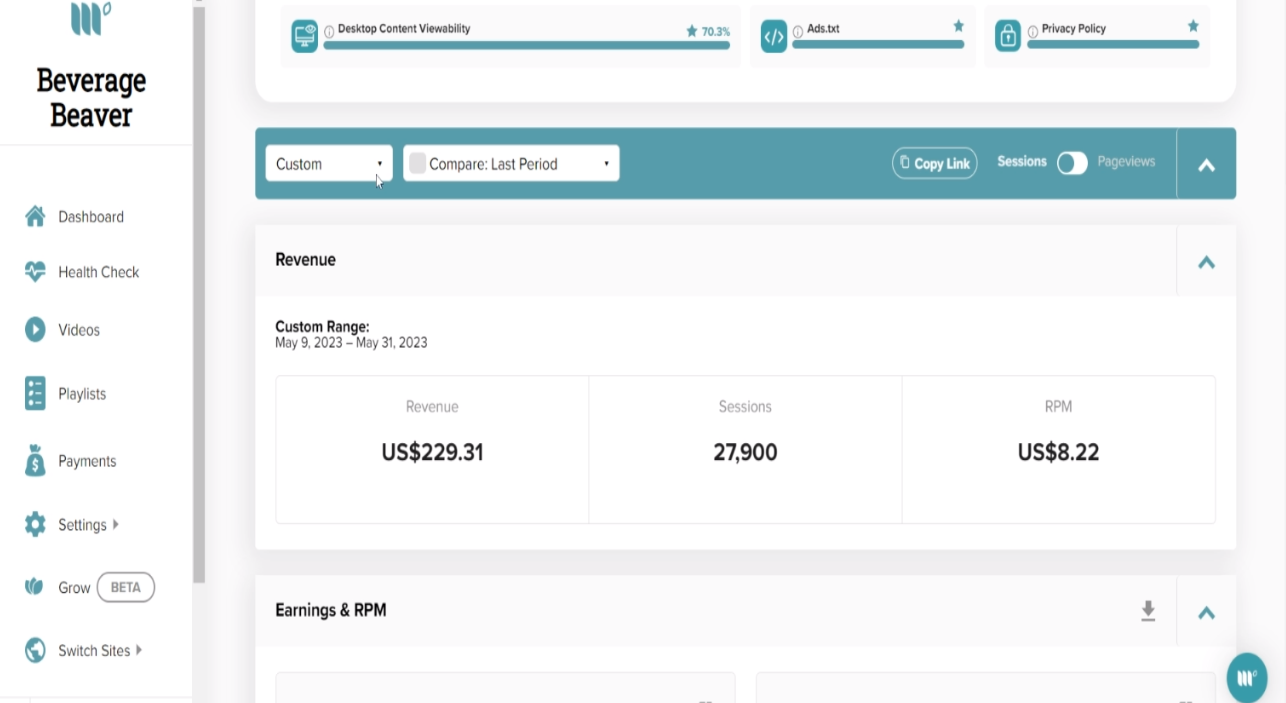Open the Custom date range dropdown
This screenshot has width=1286, height=703.
click(x=329, y=163)
